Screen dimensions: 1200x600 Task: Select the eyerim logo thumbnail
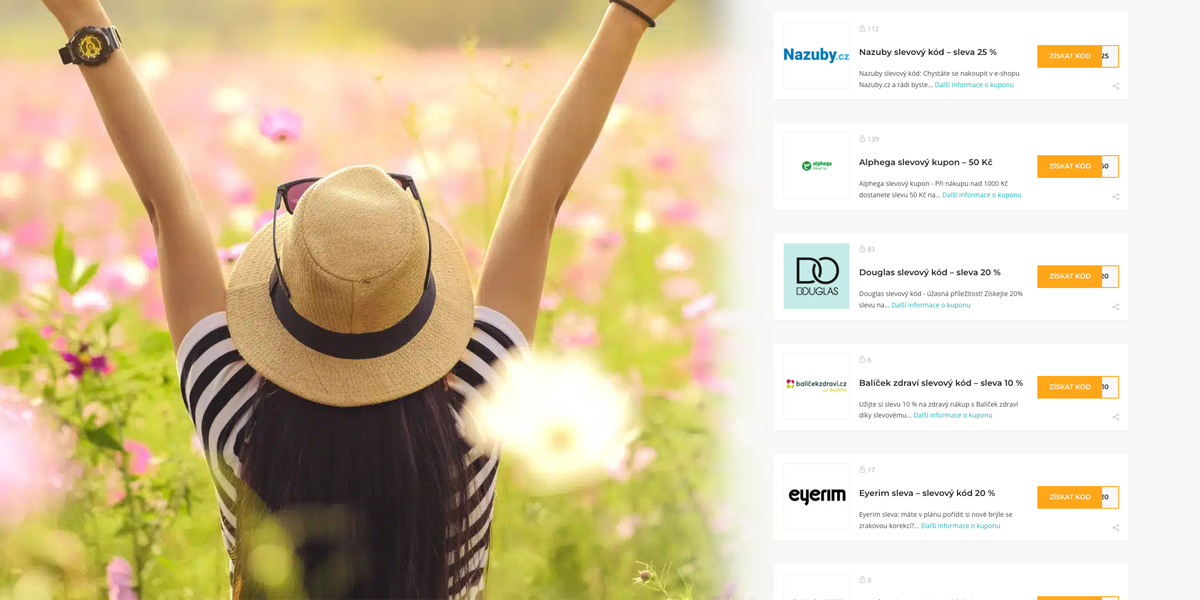(x=816, y=496)
